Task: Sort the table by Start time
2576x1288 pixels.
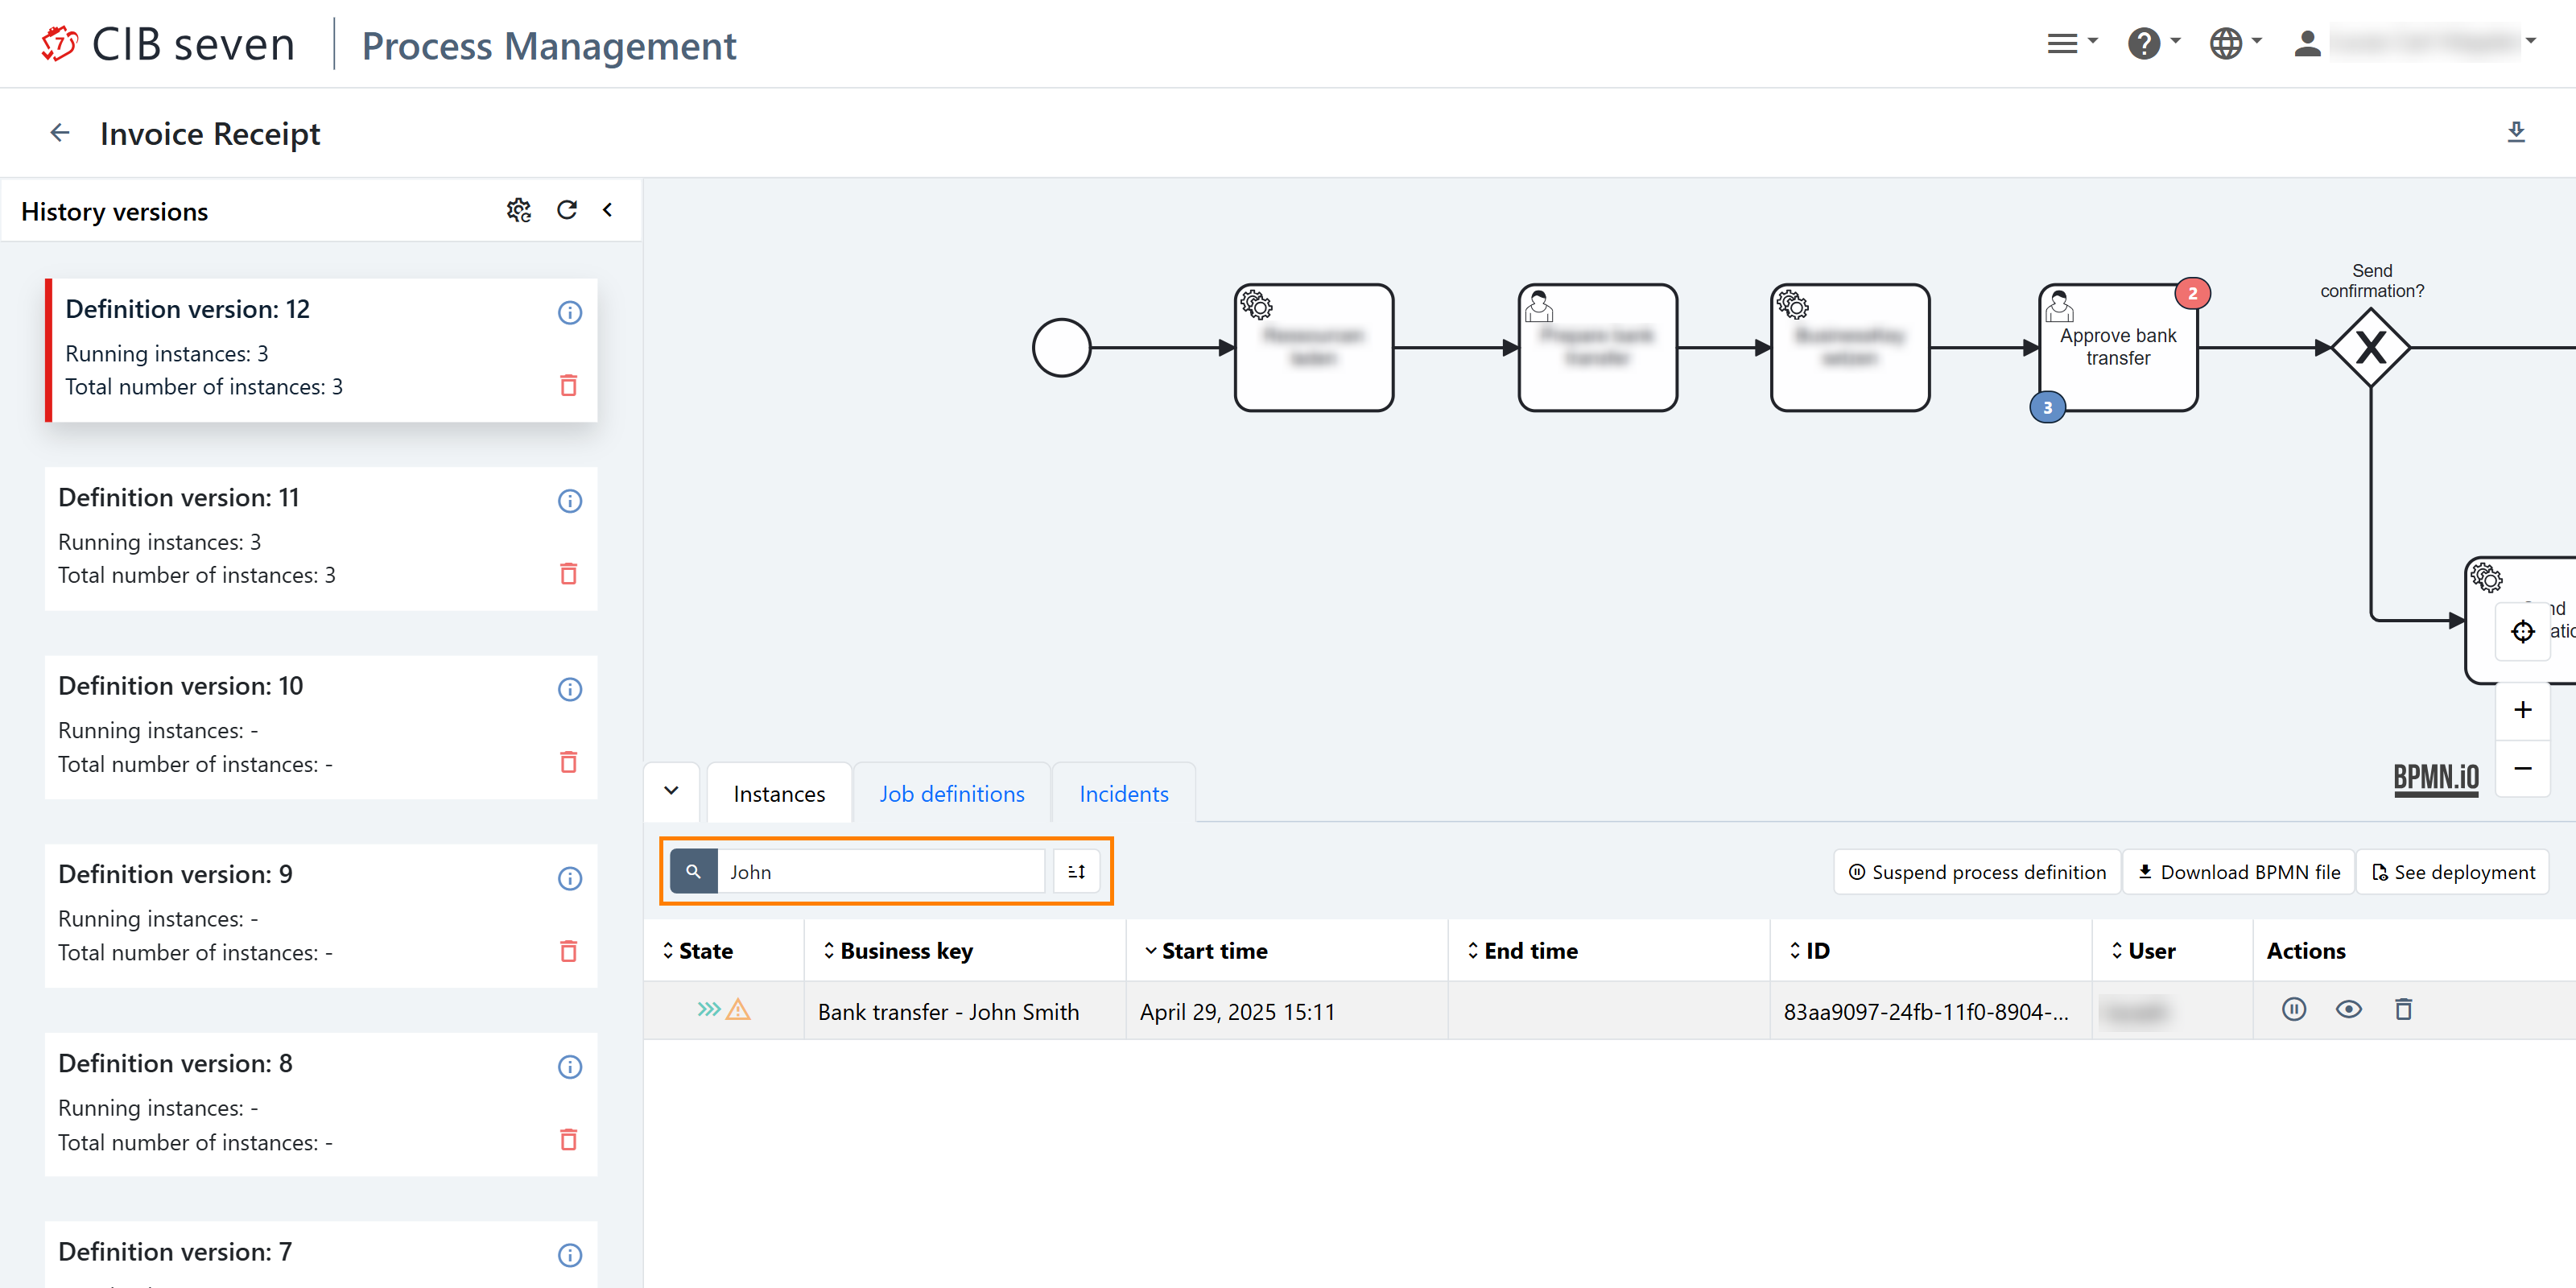Action: 1206,950
